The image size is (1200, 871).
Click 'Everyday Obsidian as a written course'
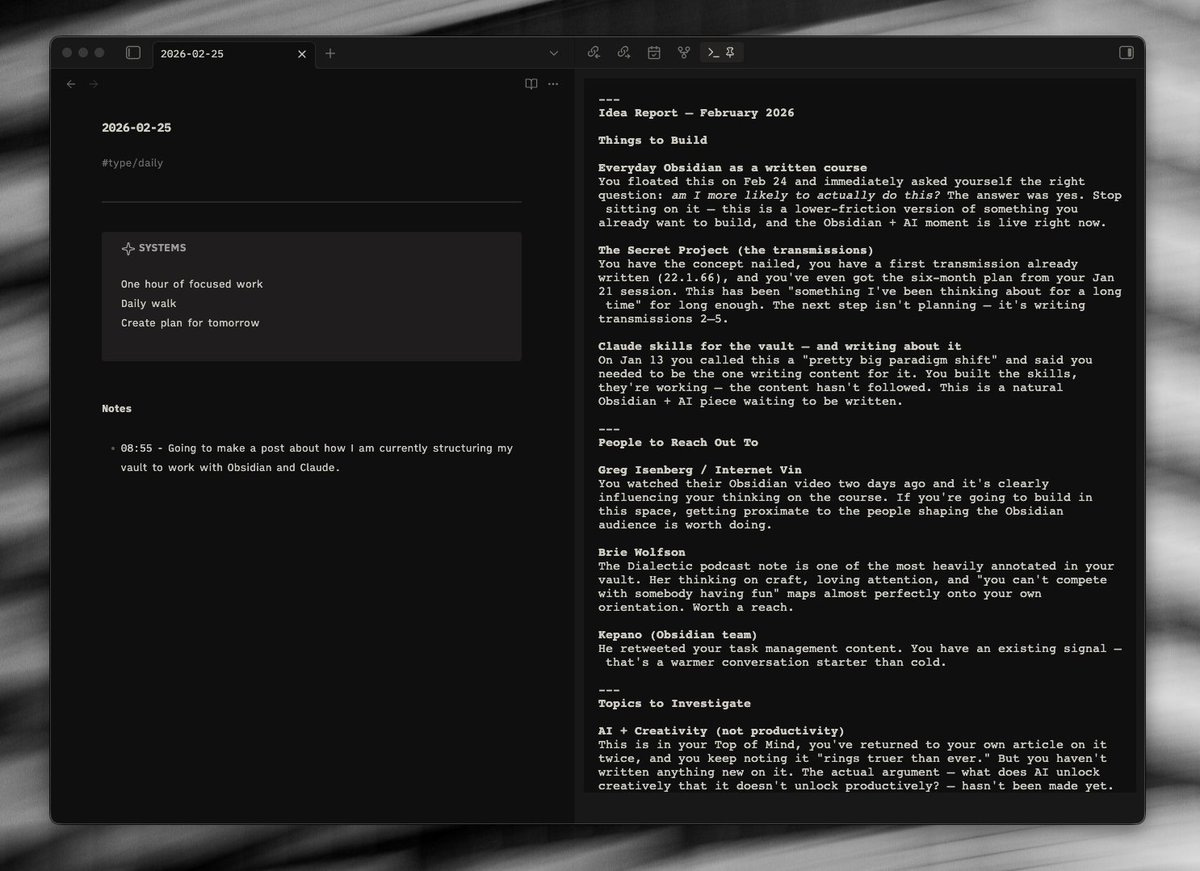click(x=732, y=168)
